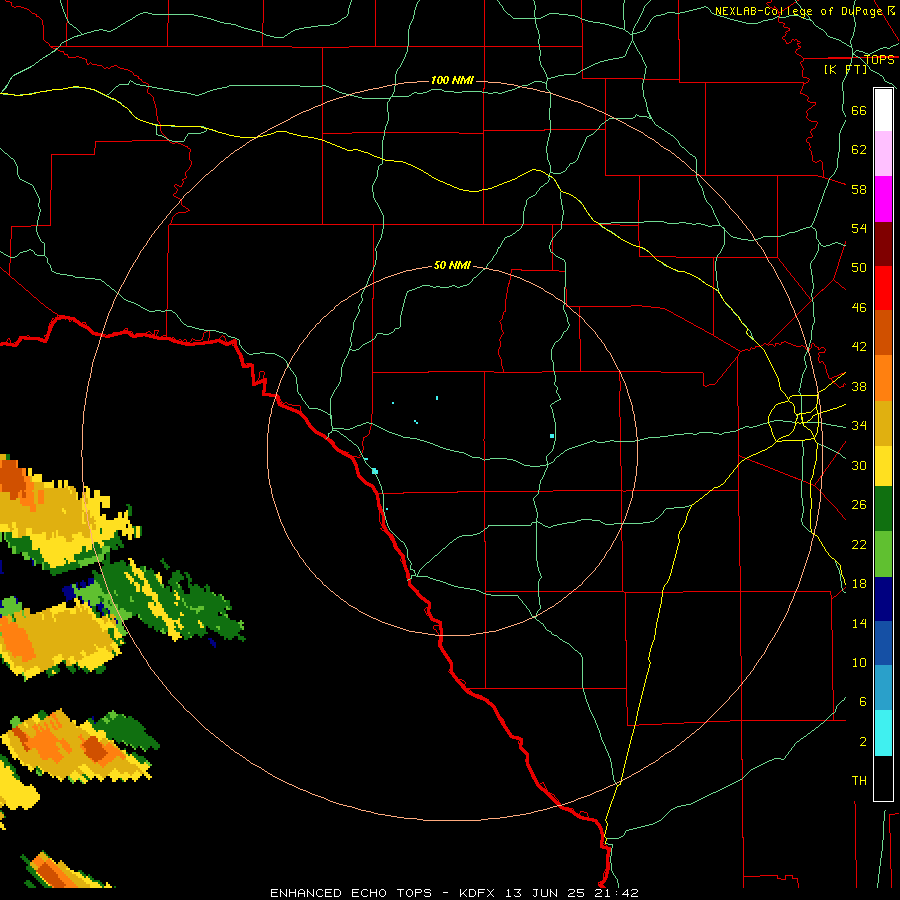This screenshot has width=900, height=900.
Task: Click legend value "10"
Action: pyautogui.click(x=859, y=662)
